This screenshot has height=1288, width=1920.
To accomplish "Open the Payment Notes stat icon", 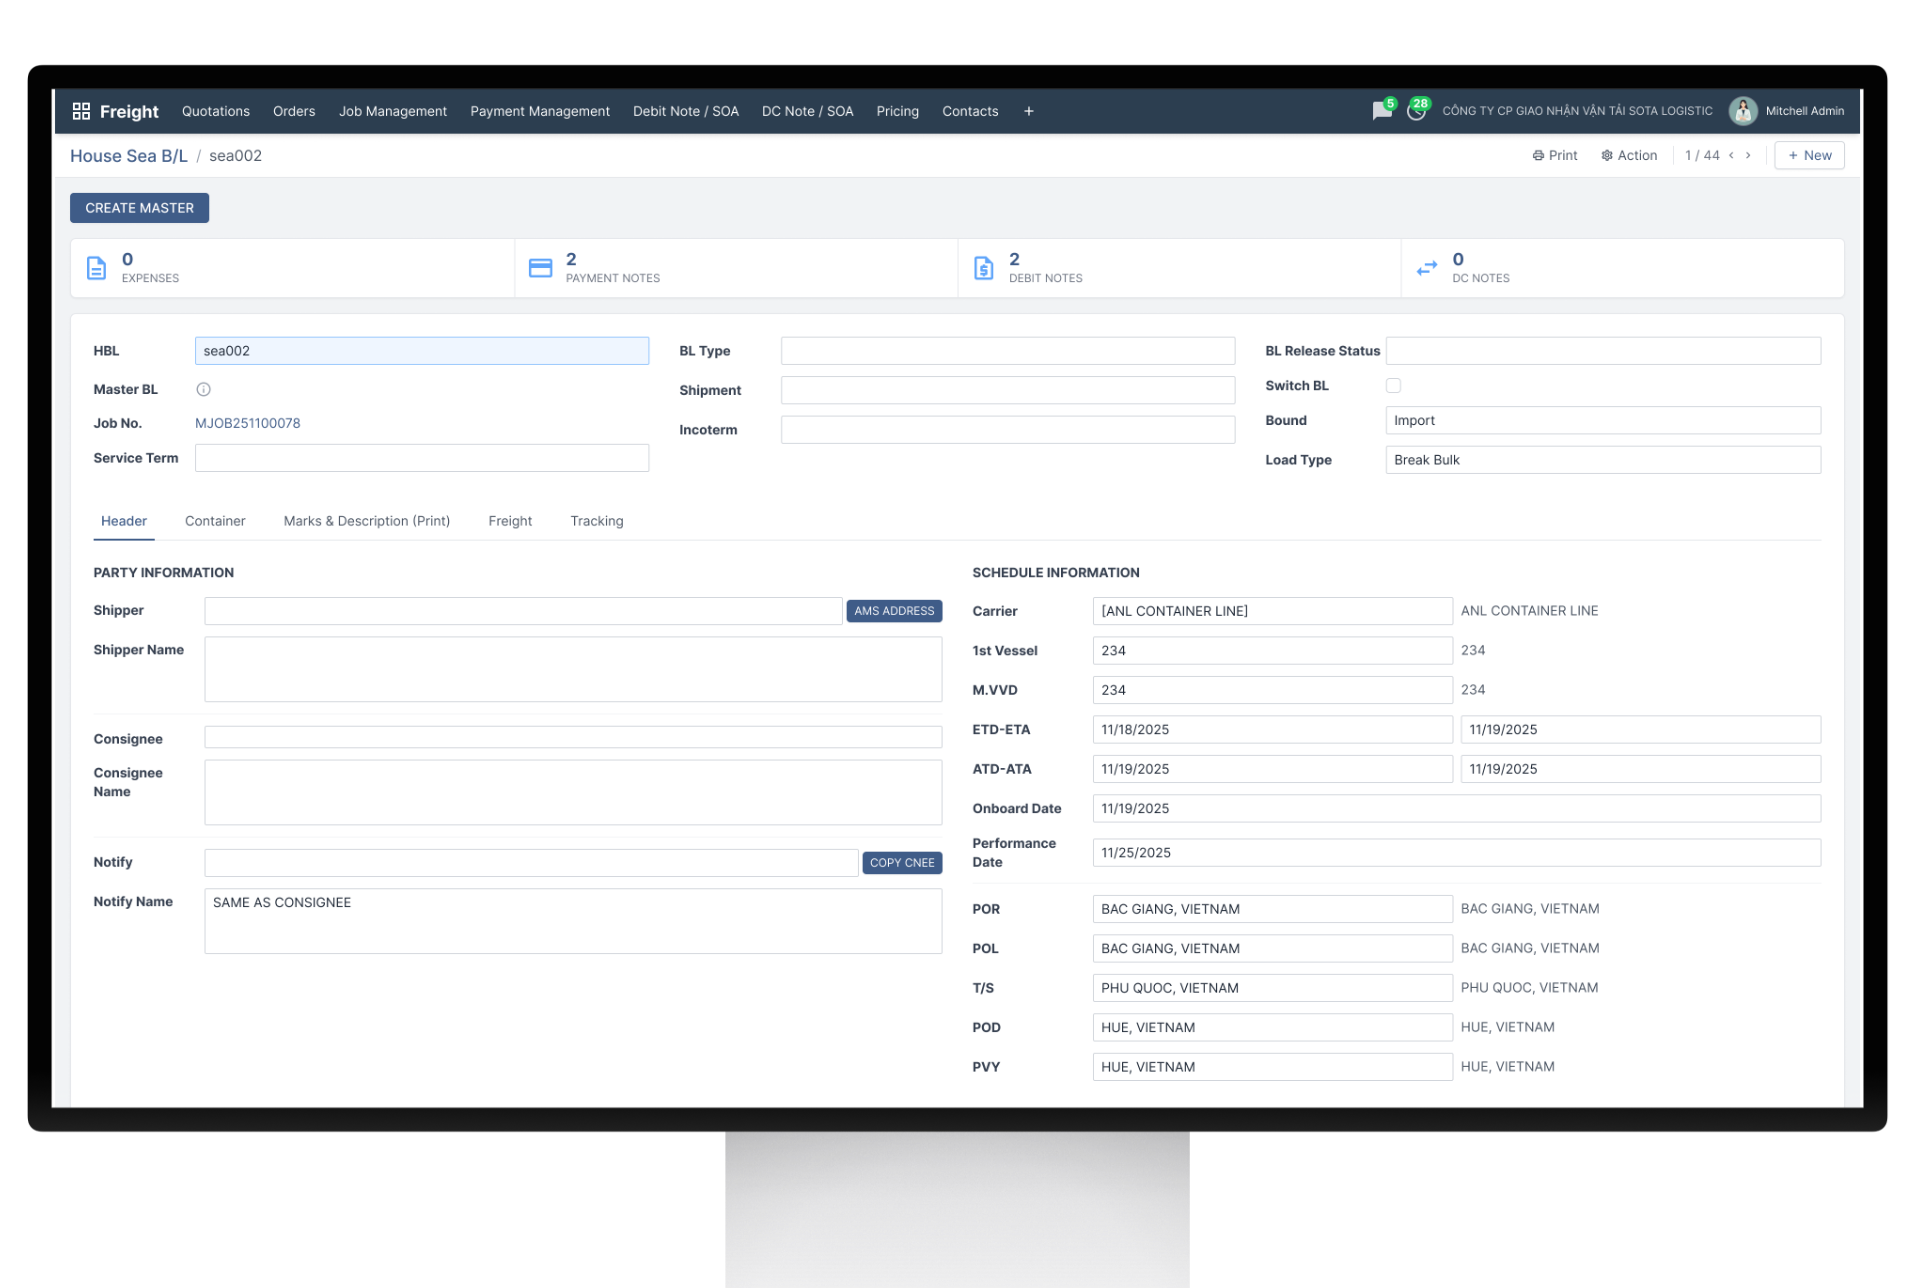I will pyautogui.click(x=540, y=268).
